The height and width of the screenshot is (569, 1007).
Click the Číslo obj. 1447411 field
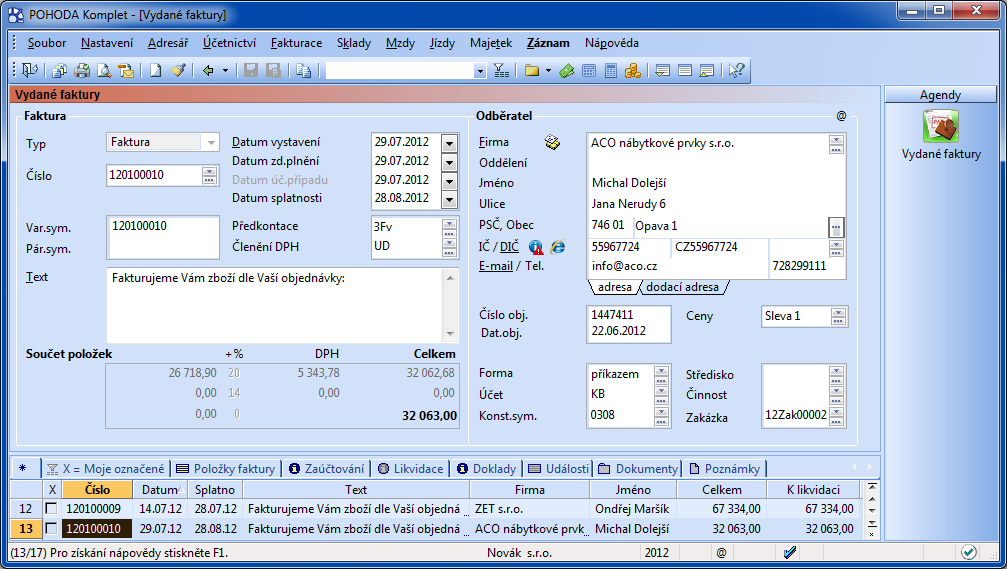coord(629,315)
